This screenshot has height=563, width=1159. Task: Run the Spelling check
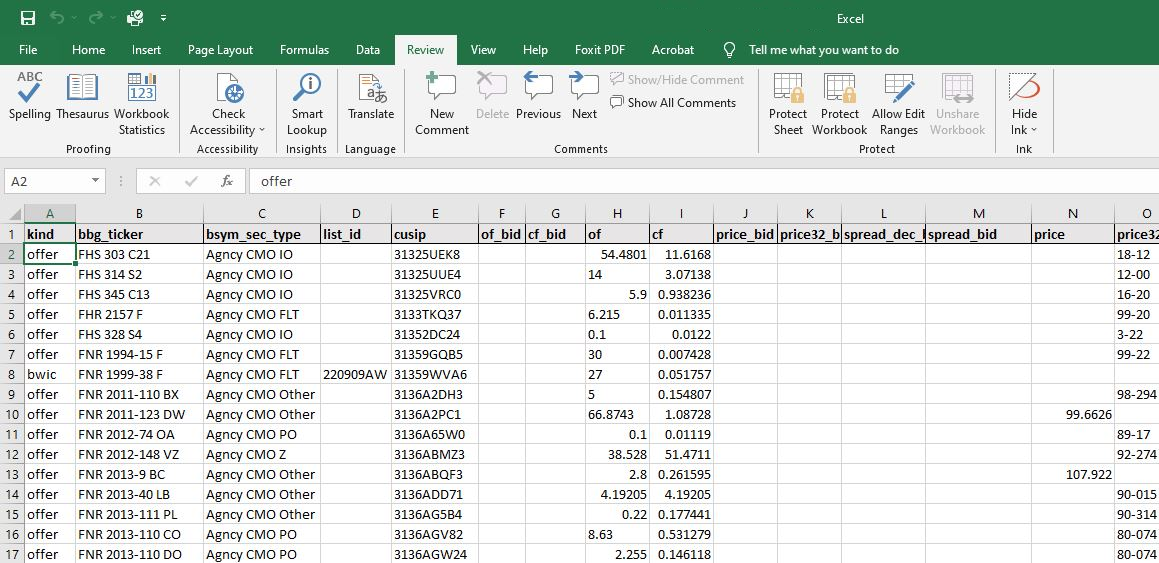click(x=30, y=98)
